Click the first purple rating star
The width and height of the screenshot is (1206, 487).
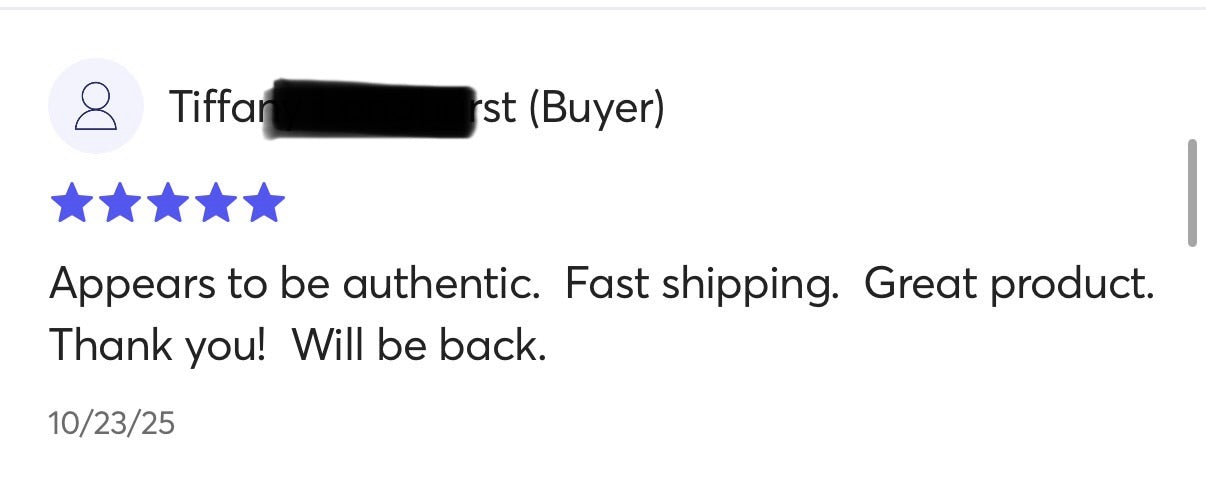tap(70, 202)
